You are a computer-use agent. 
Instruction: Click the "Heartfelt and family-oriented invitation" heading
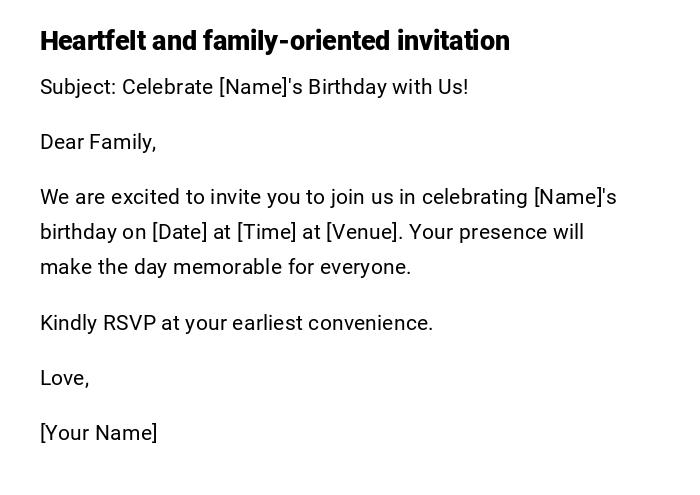(x=275, y=41)
